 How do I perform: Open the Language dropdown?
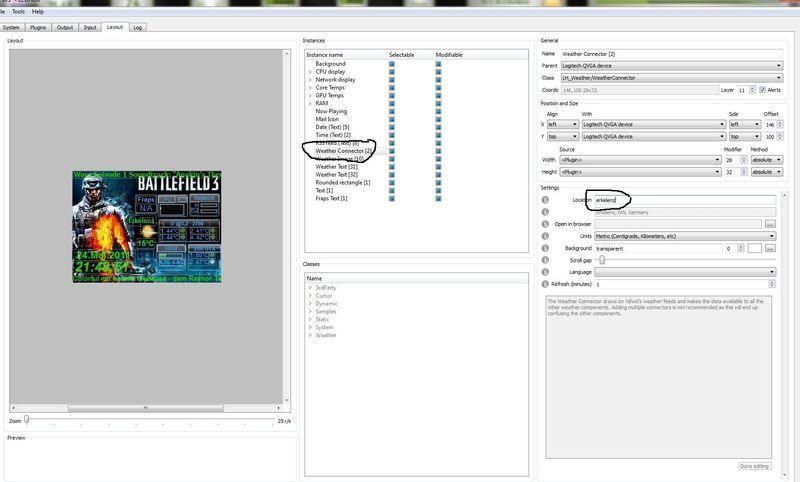[685, 272]
